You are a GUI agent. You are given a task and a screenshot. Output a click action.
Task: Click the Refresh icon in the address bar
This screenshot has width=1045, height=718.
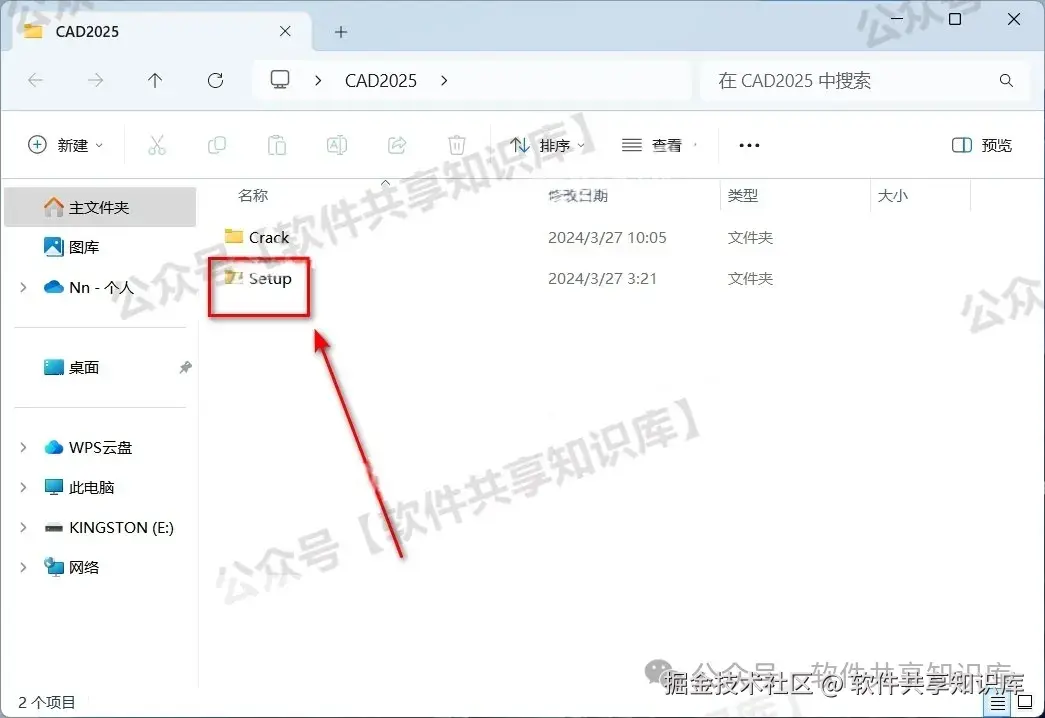(x=215, y=81)
